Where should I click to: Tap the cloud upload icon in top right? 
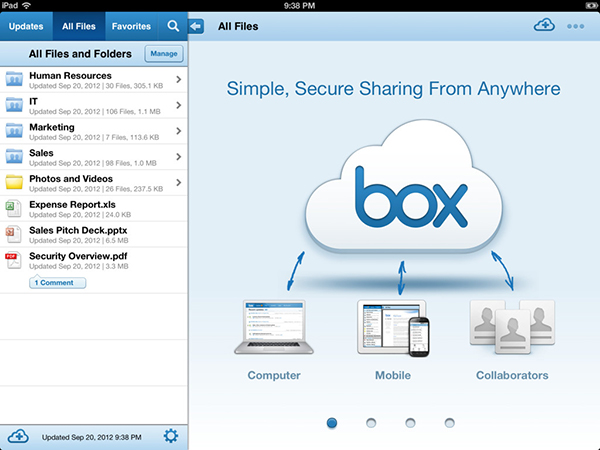pos(544,25)
